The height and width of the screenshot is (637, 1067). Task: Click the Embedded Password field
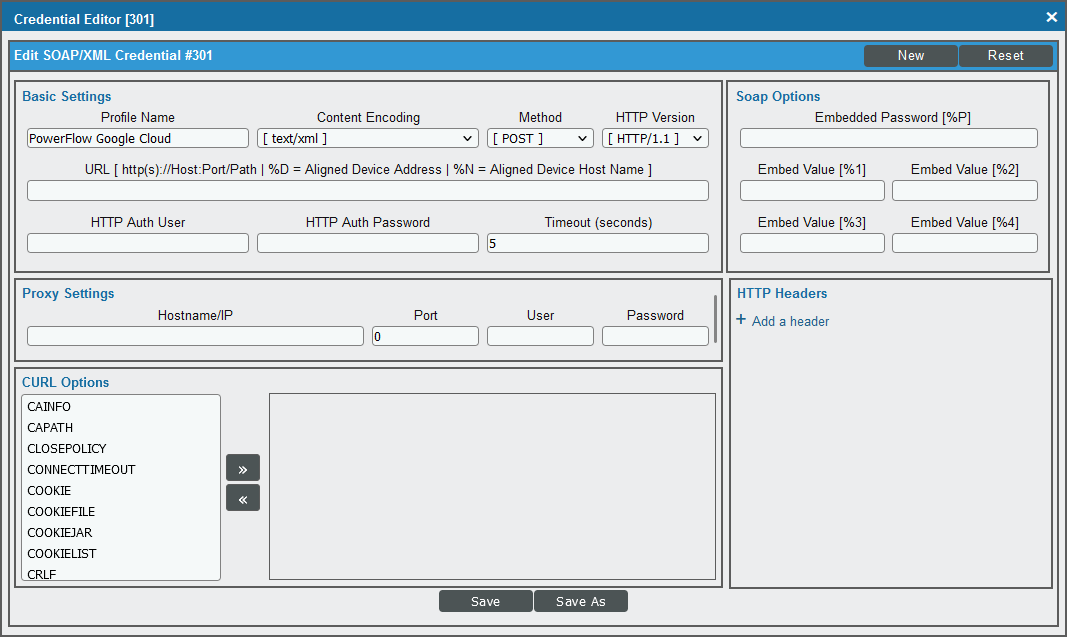pos(889,138)
